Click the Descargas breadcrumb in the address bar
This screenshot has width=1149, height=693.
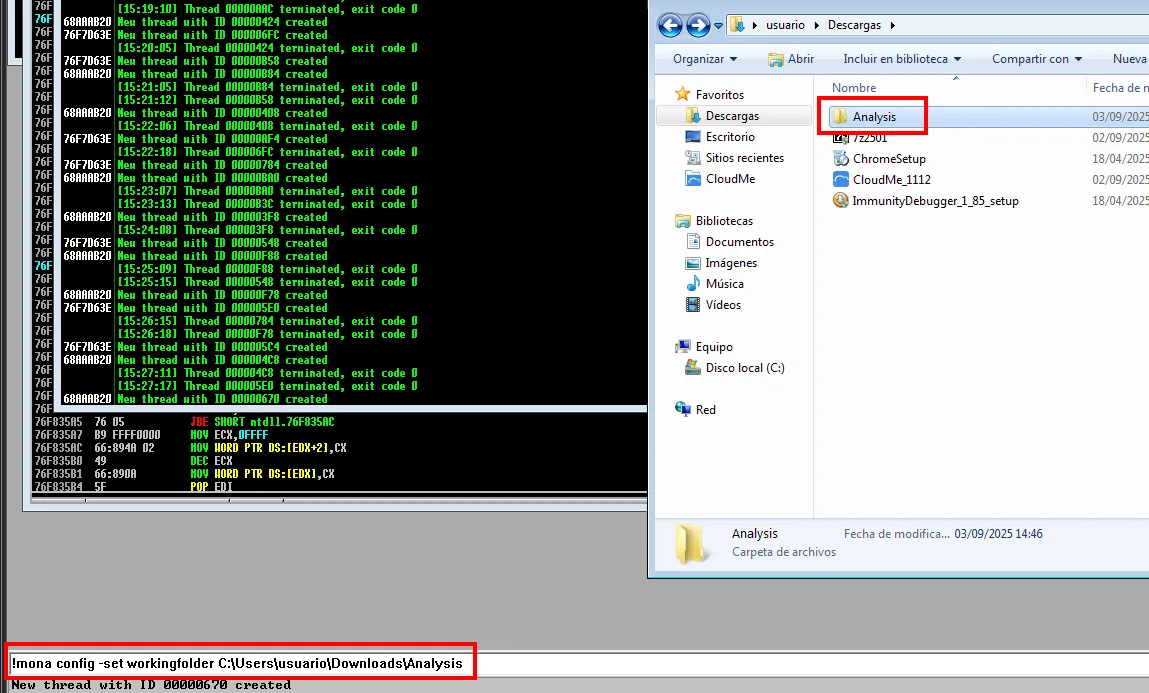pyautogui.click(x=854, y=25)
